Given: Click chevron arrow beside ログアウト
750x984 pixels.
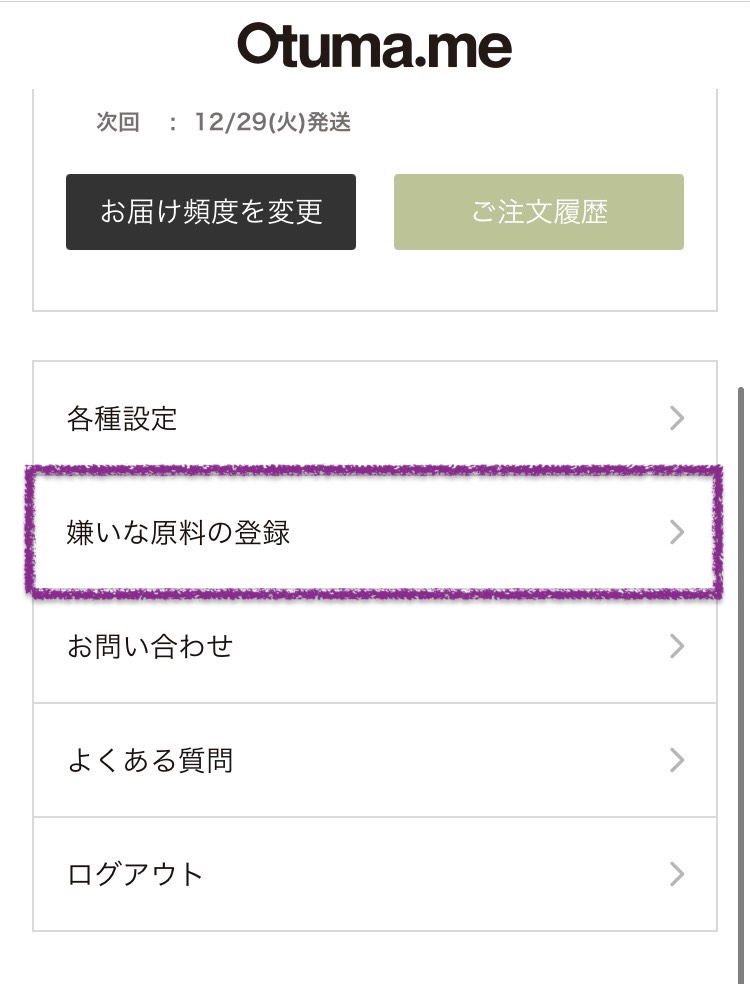Looking at the screenshot, I should (x=677, y=874).
